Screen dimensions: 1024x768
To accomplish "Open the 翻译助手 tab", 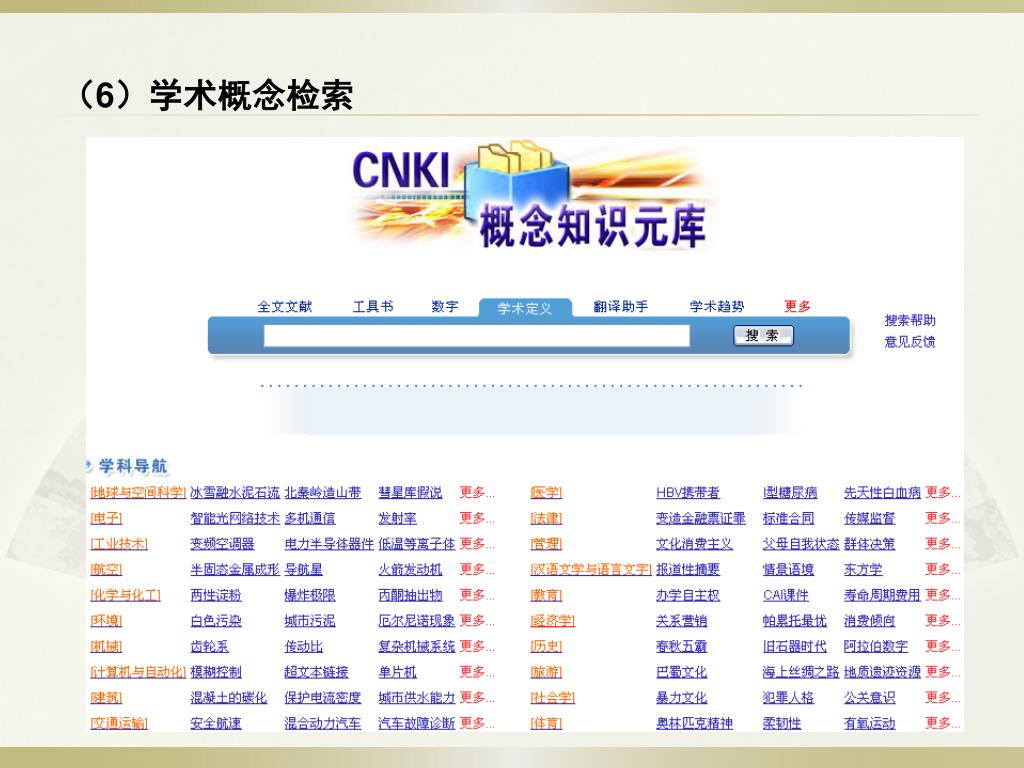I will click(x=621, y=307).
